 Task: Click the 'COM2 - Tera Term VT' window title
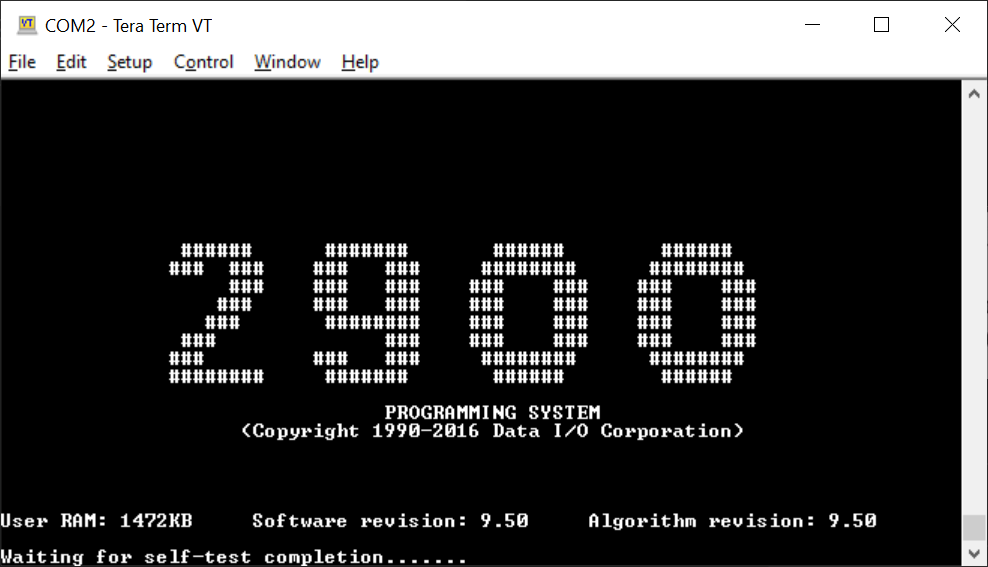pos(129,26)
